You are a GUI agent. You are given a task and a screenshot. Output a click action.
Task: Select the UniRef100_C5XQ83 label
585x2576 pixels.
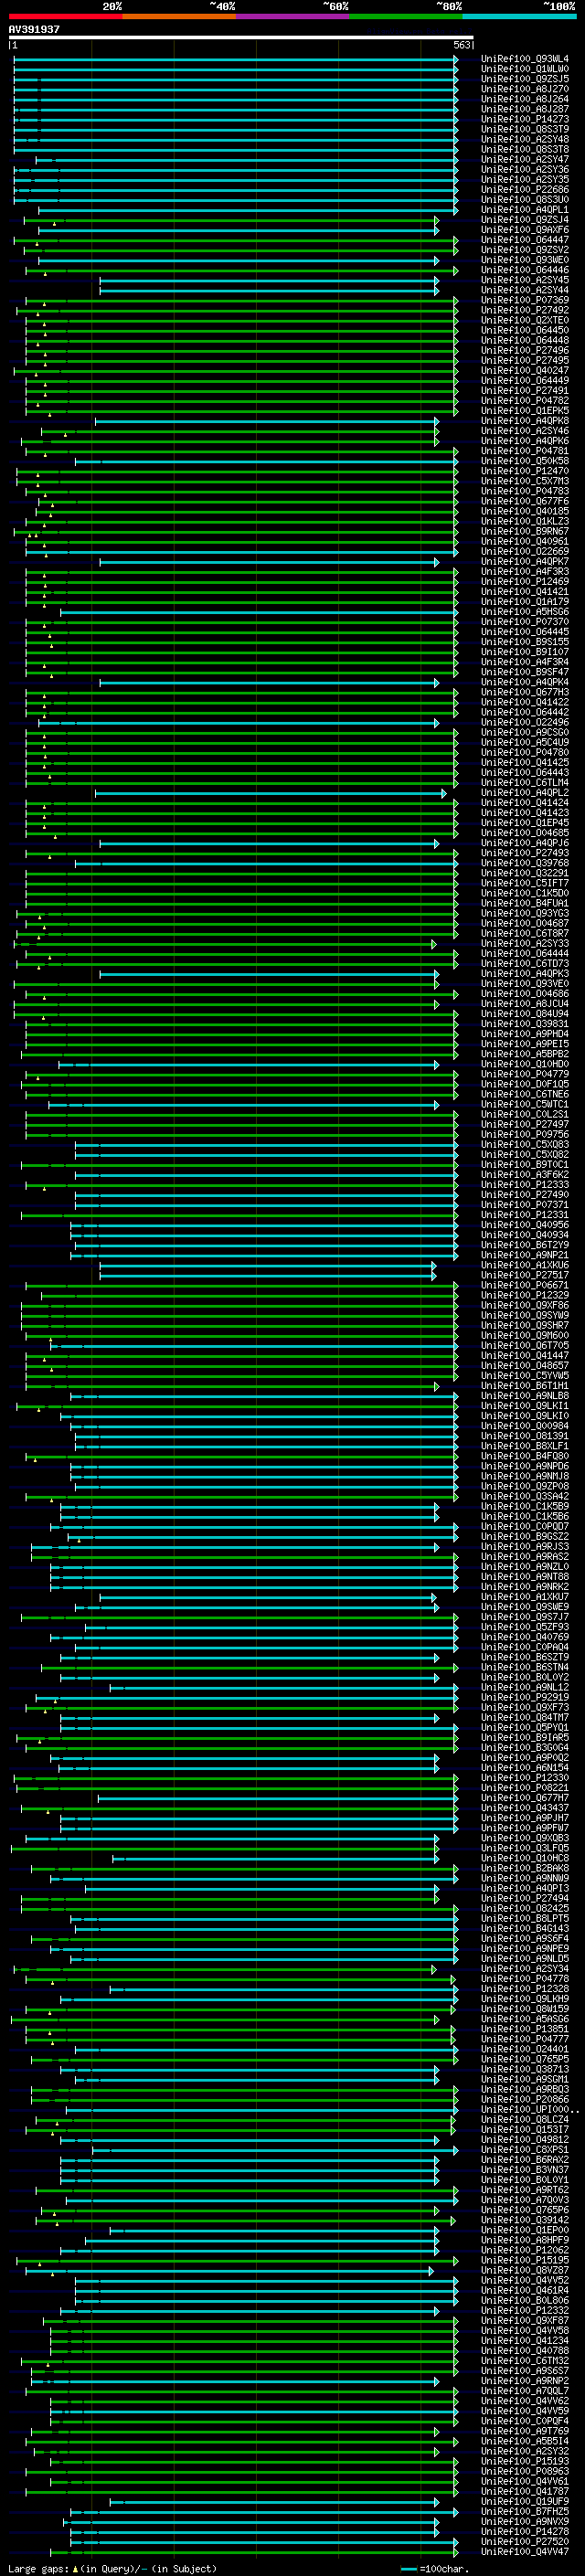pos(524,1144)
